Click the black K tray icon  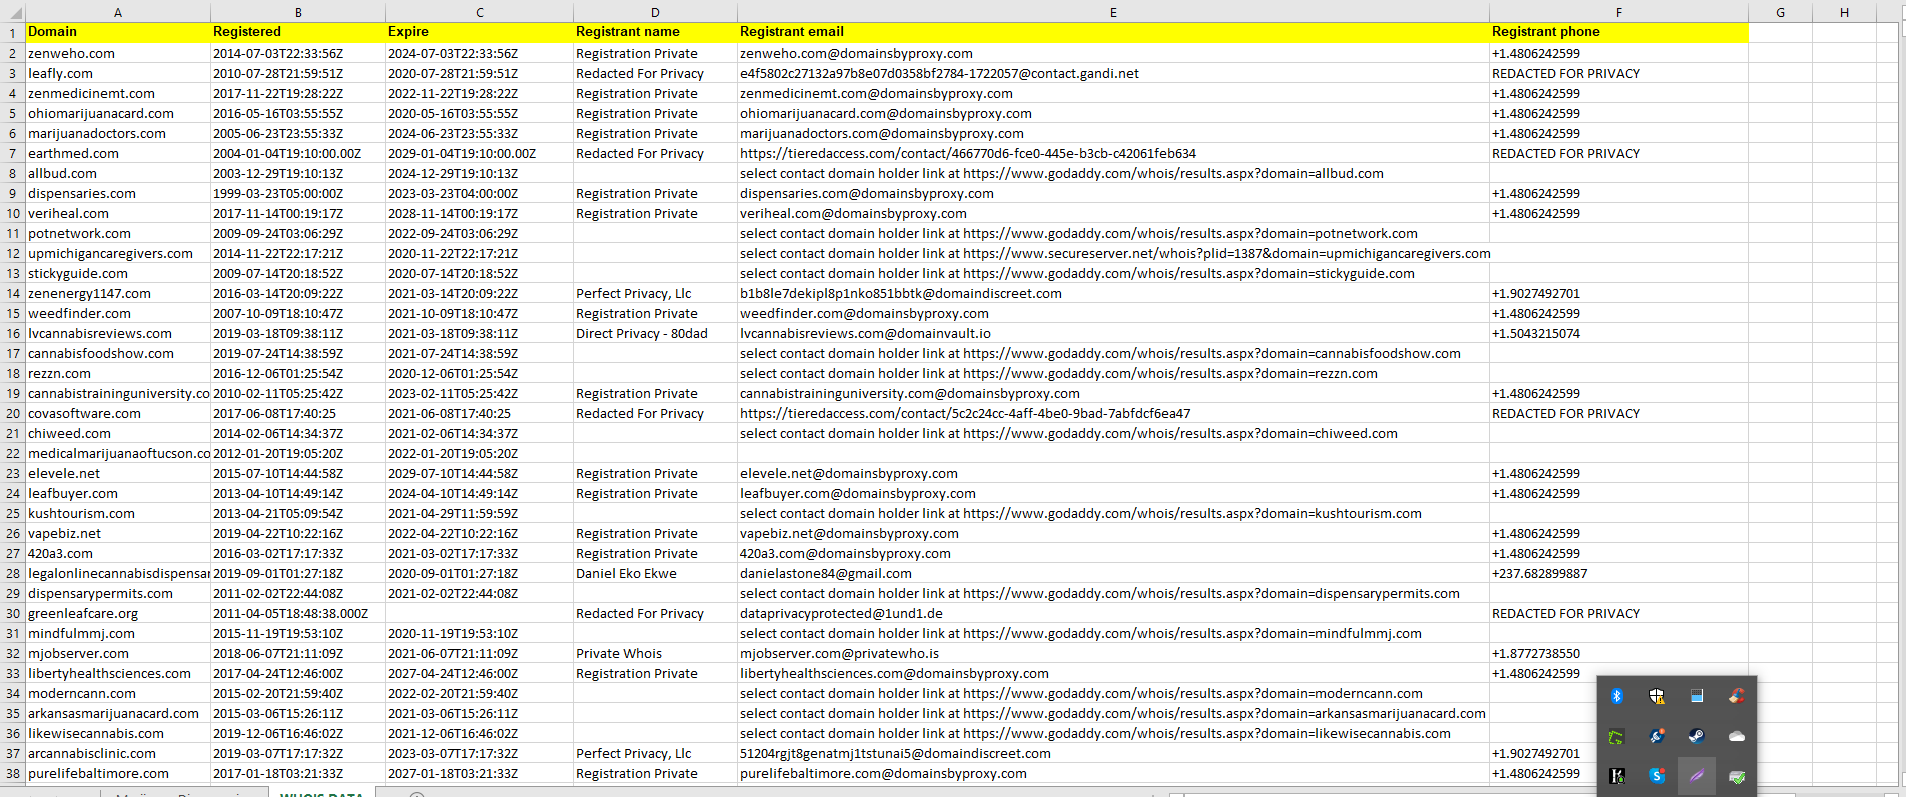[x=1617, y=776]
